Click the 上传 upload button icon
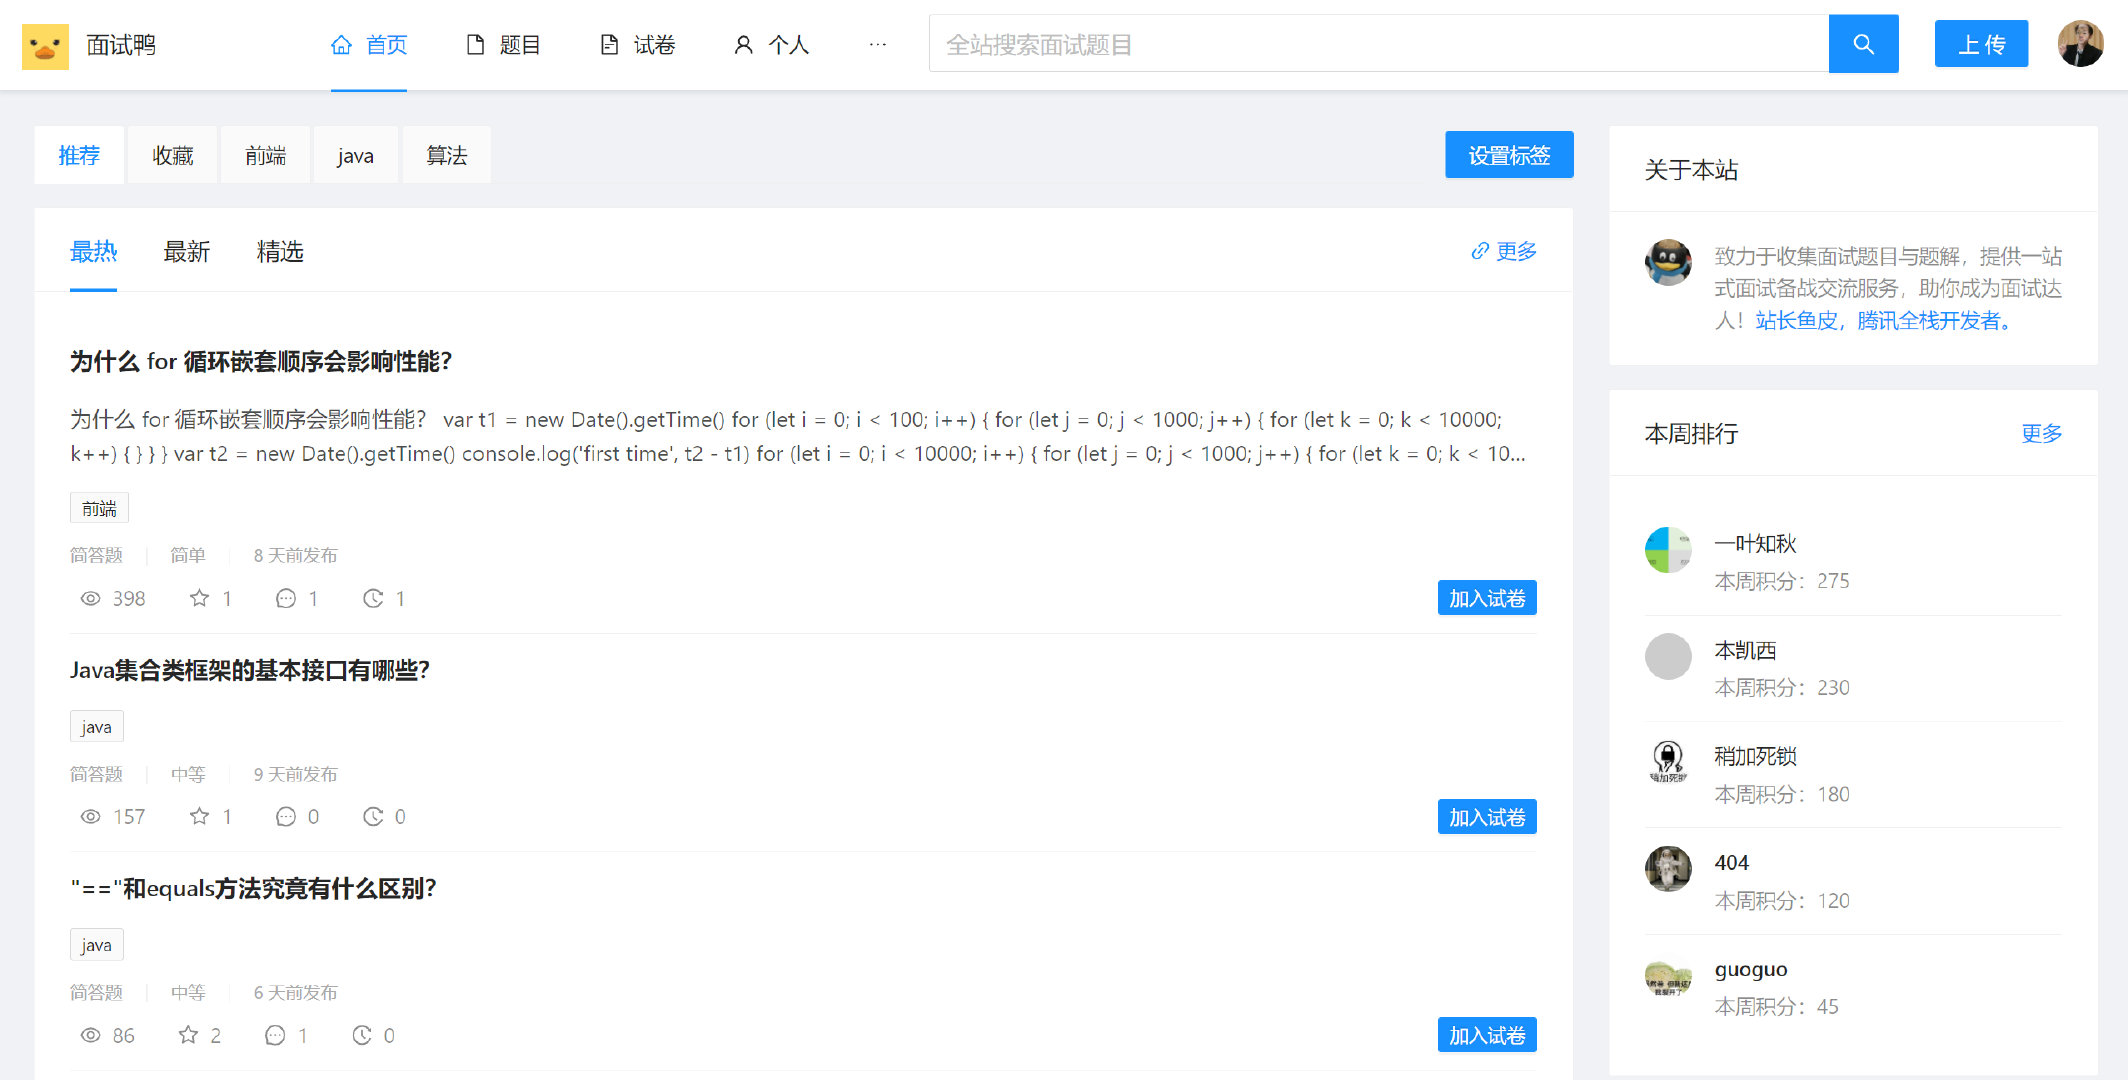 pos(1981,45)
